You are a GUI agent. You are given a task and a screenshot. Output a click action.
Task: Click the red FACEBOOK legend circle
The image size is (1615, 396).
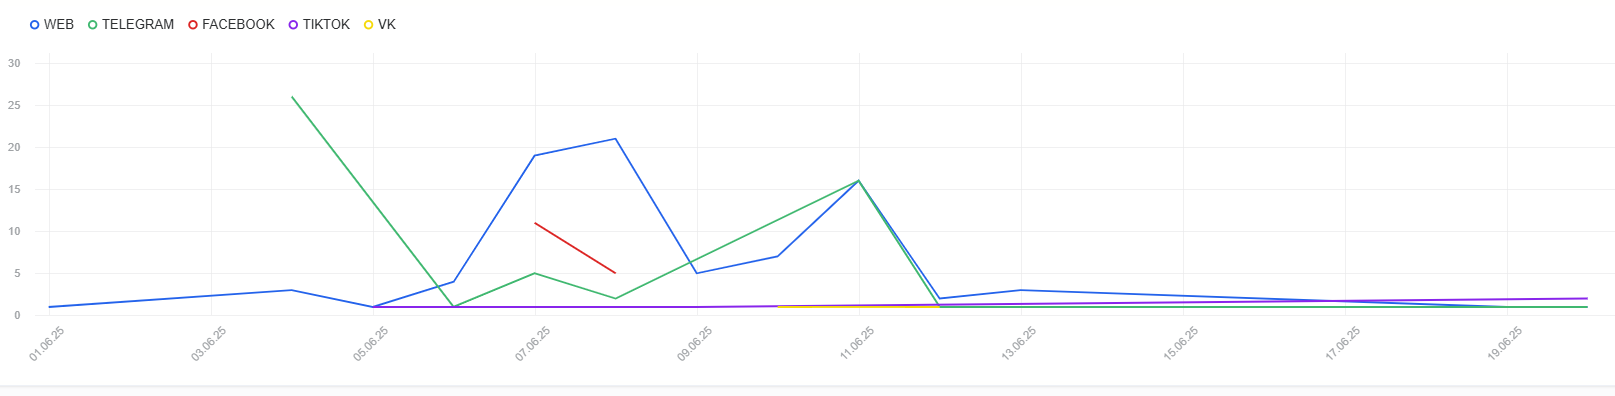tap(193, 24)
